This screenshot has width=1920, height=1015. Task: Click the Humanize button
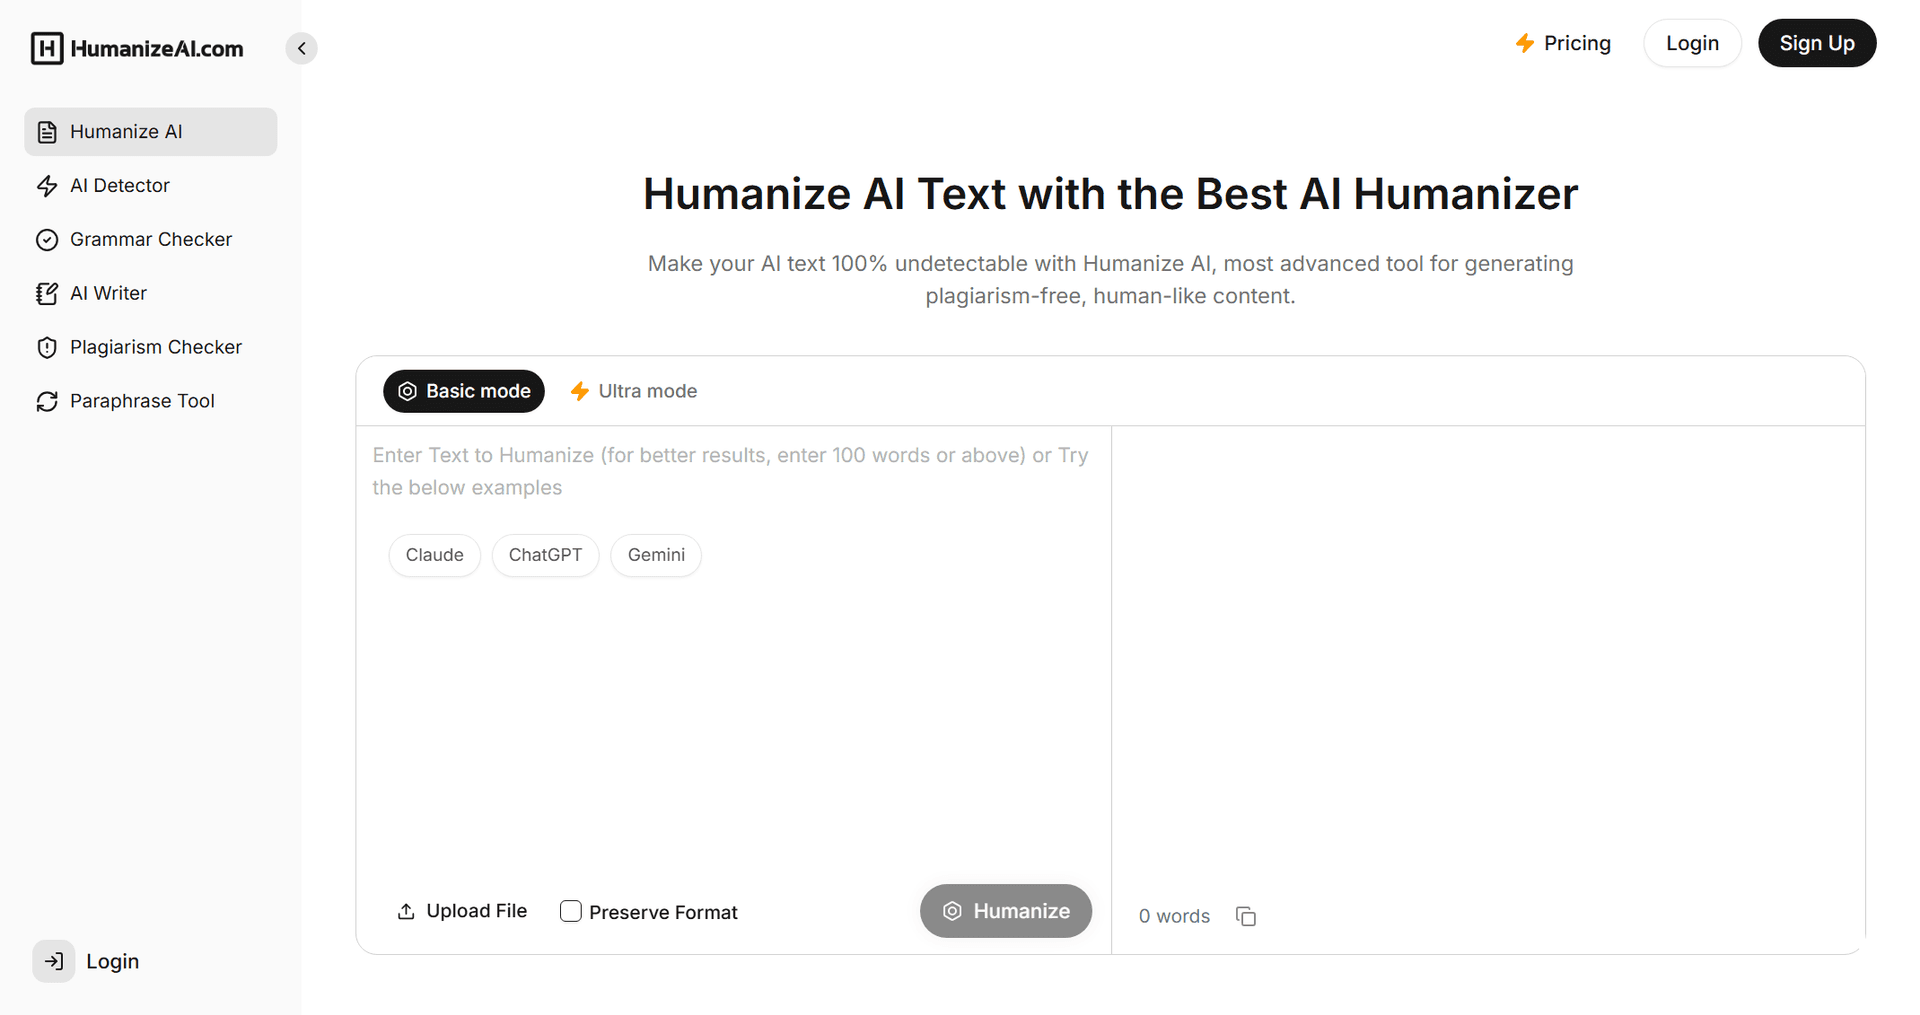click(1005, 910)
